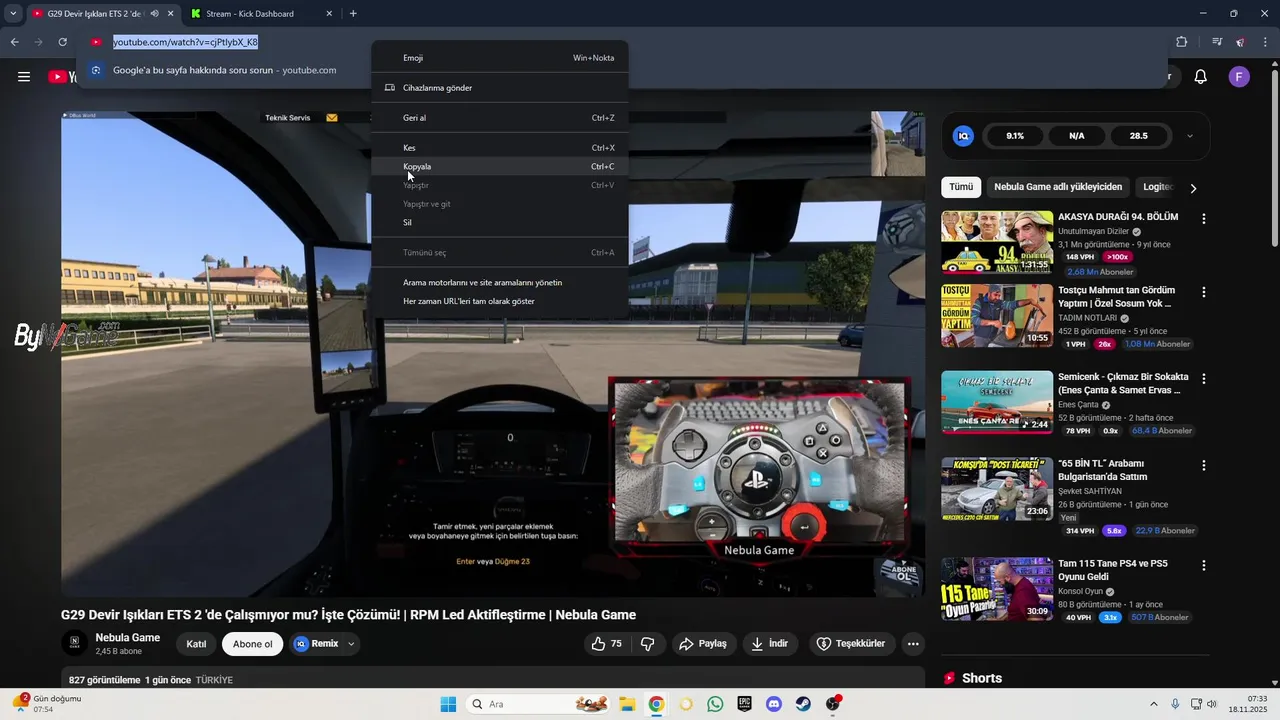Expand the vidIQ stats panel chevron

[1189, 136]
